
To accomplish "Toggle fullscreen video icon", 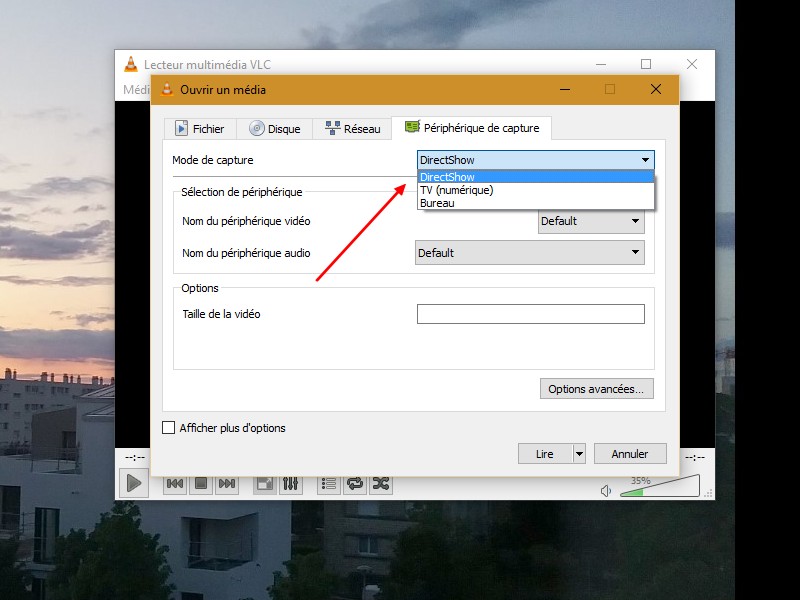I will click(264, 484).
